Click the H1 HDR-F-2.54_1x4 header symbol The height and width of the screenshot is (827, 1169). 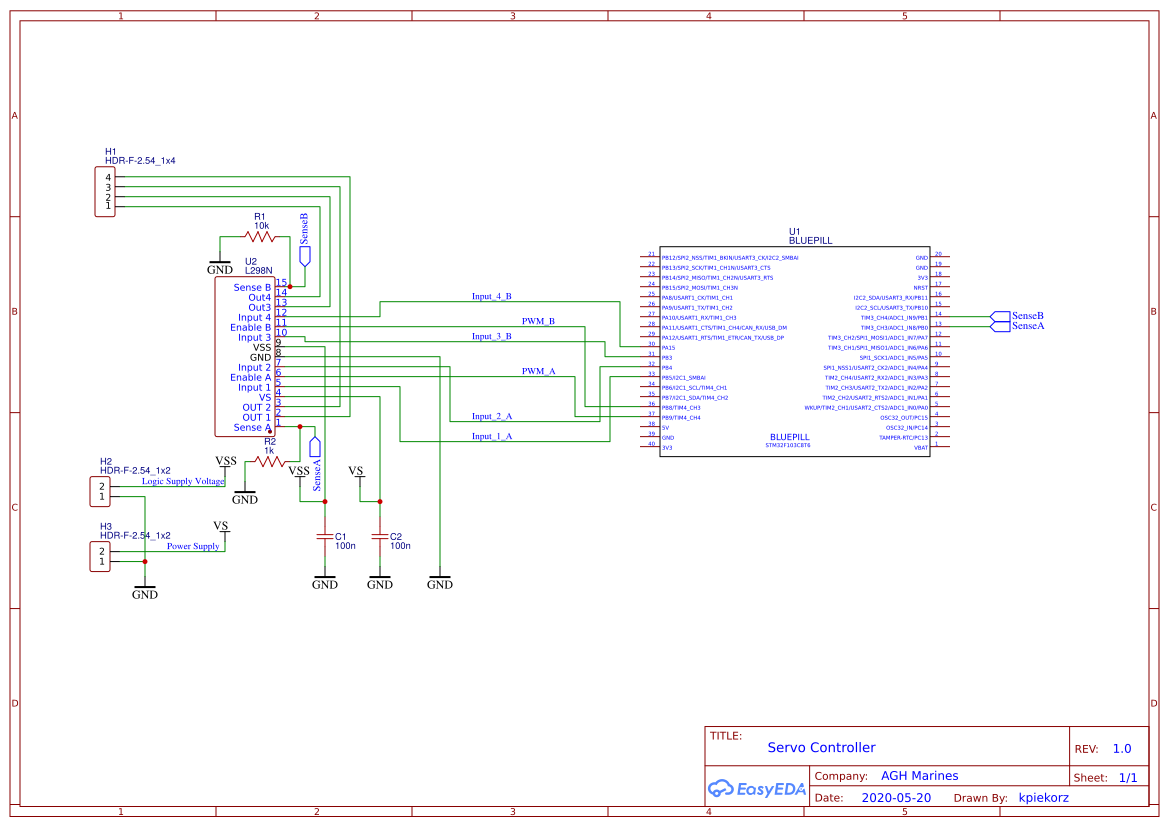pyautogui.click(x=104, y=190)
